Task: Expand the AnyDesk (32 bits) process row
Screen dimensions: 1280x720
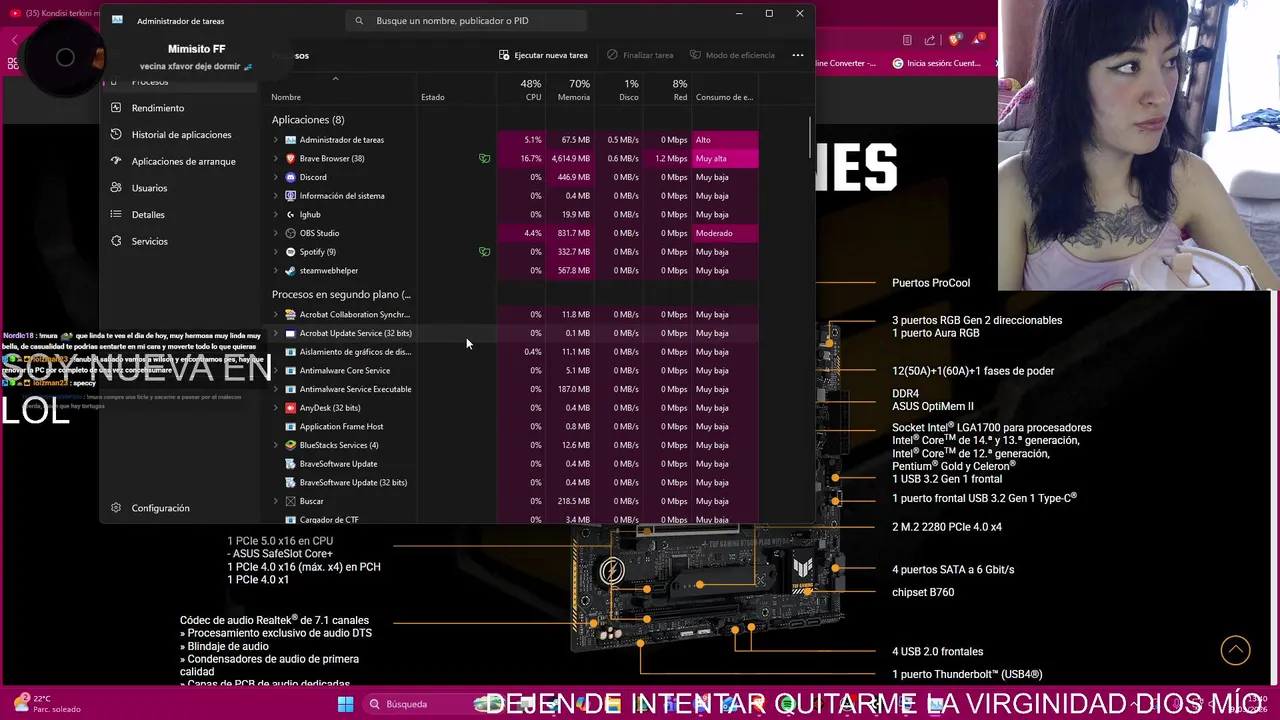Action: [x=276, y=408]
